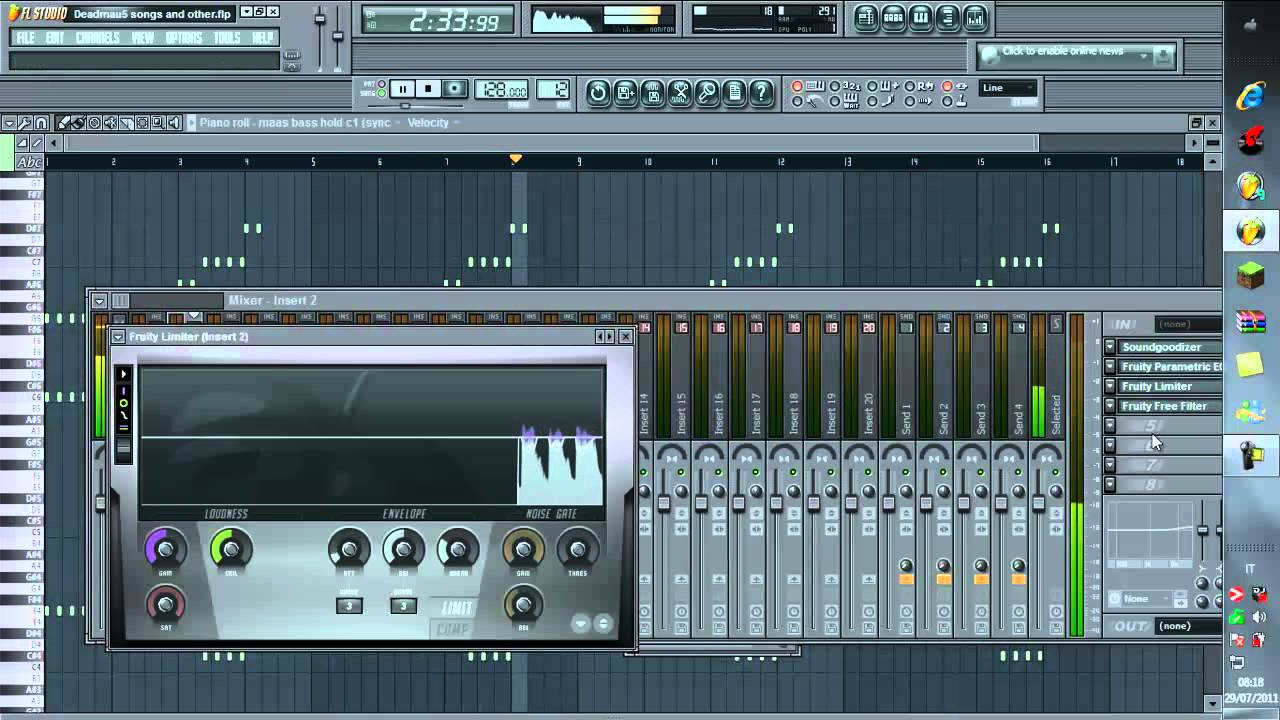Click to enable online news
This screenshot has height=720, width=1280.
tap(1063, 51)
